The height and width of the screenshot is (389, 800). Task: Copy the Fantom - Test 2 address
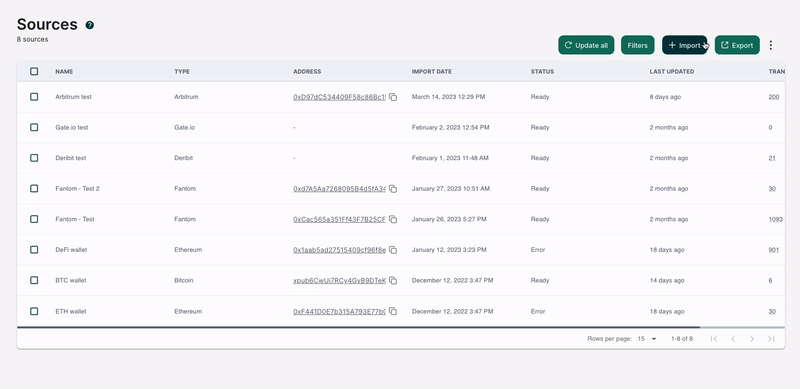(x=393, y=189)
